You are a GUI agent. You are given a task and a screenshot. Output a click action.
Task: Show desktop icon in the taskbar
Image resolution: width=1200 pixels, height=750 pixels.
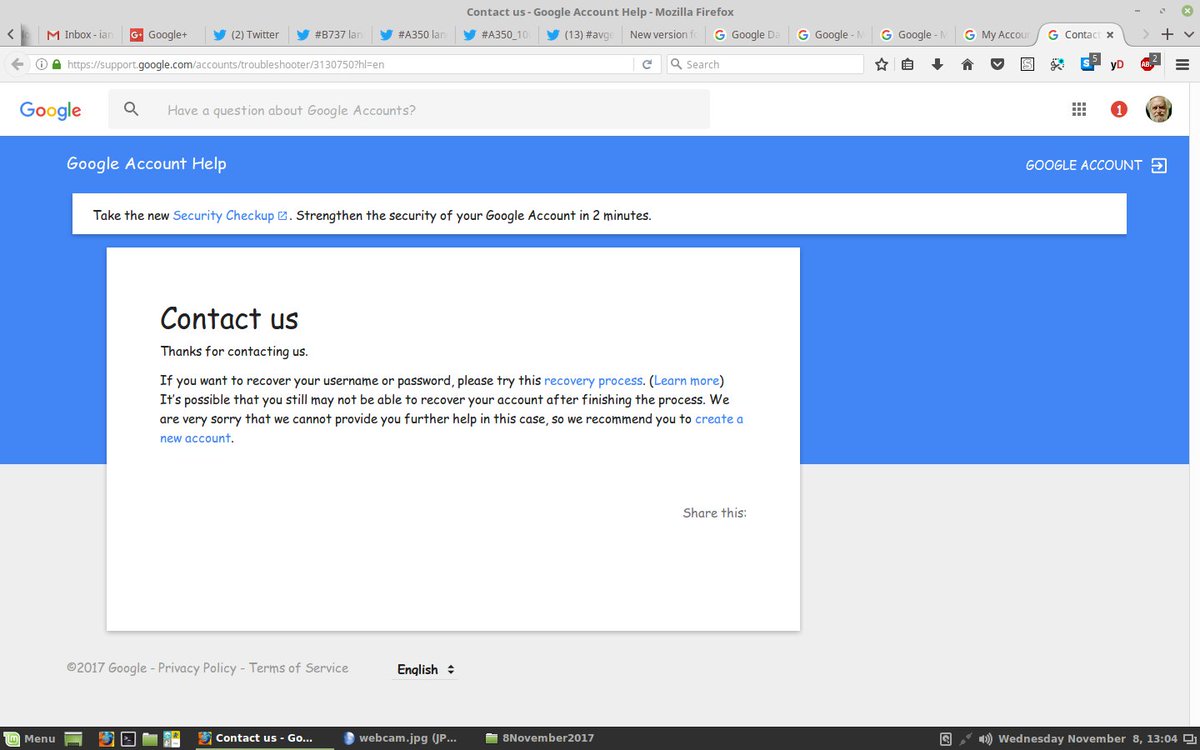[72, 739]
